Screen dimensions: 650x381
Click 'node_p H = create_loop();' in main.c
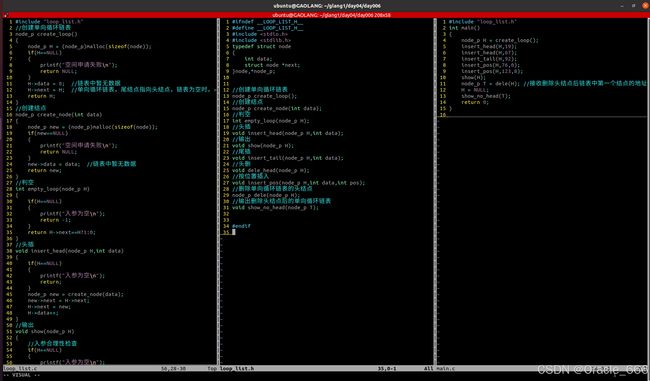coord(500,40)
